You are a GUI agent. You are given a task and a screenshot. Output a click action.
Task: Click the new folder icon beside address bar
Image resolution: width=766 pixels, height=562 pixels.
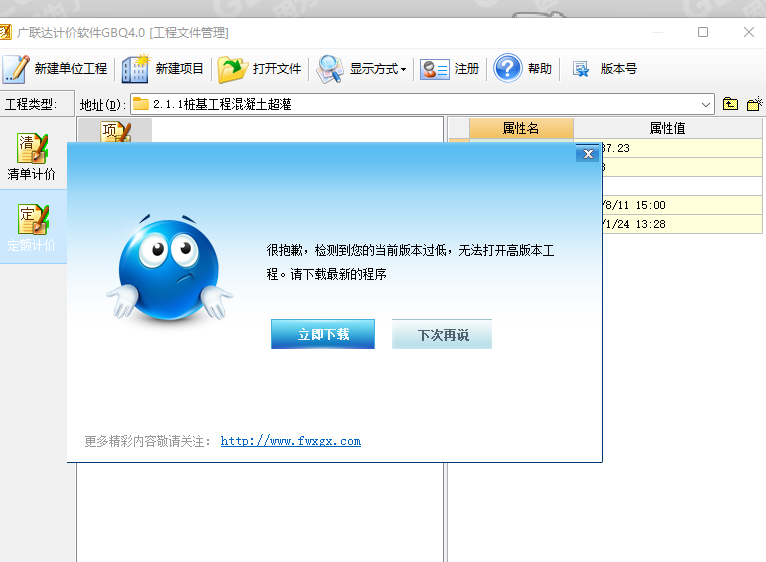[754, 104]
